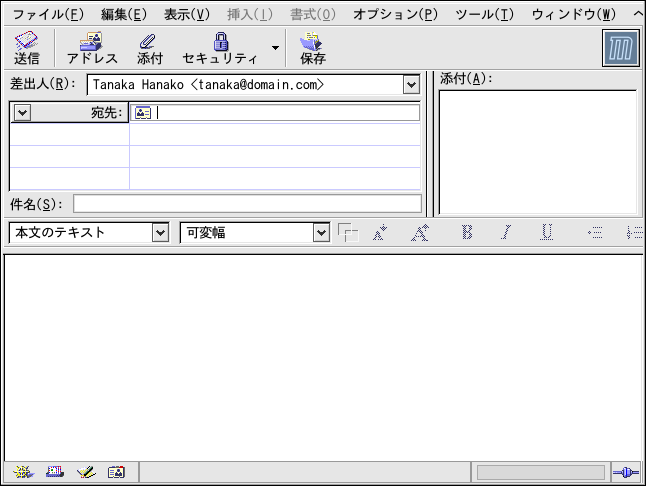
Task: Toggle italic text formatting
Action: tap(506, 232)
